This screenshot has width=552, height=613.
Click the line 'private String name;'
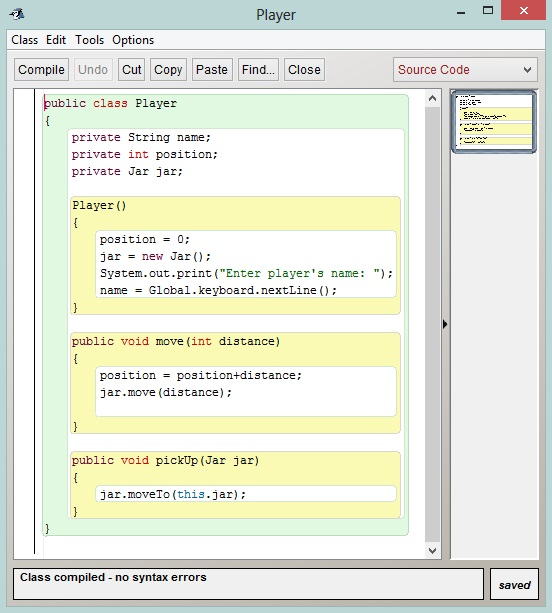point(141,138)
